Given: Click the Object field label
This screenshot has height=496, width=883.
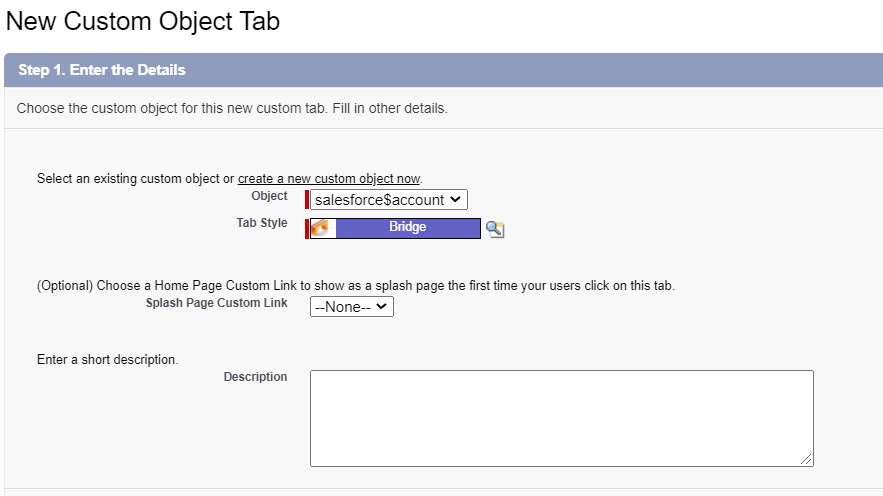Looking at the screenshot, I should coord(269,196).
